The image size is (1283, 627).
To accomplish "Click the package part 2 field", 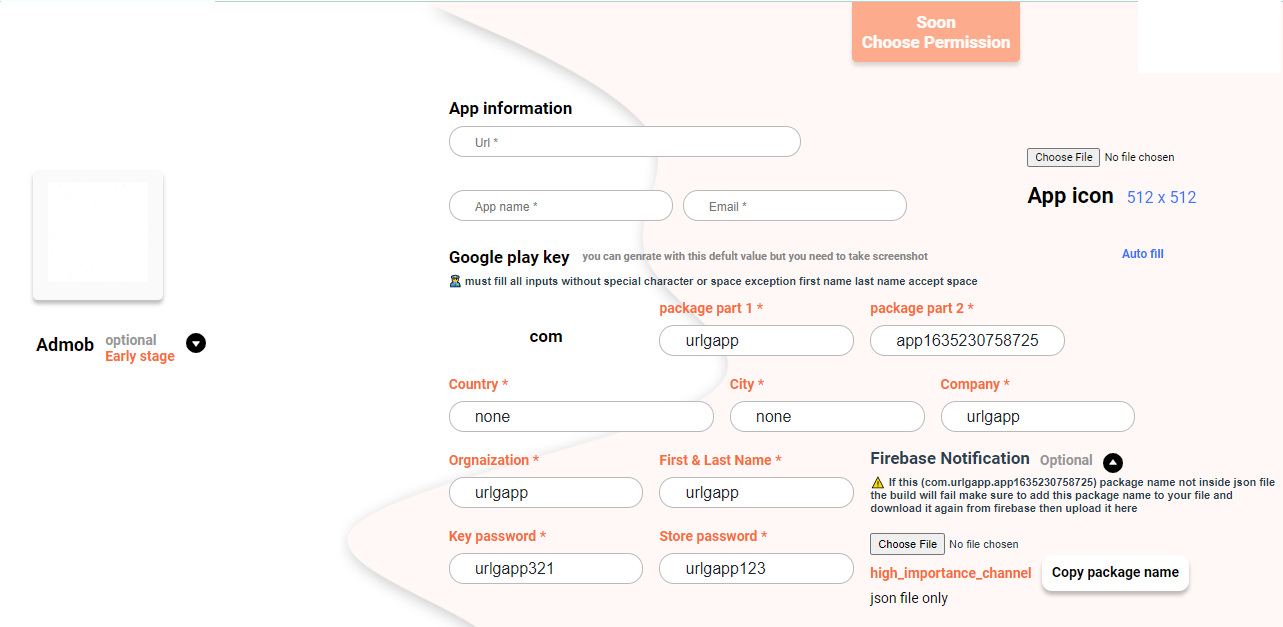I will pyautogui.click(x=967, y=340).
